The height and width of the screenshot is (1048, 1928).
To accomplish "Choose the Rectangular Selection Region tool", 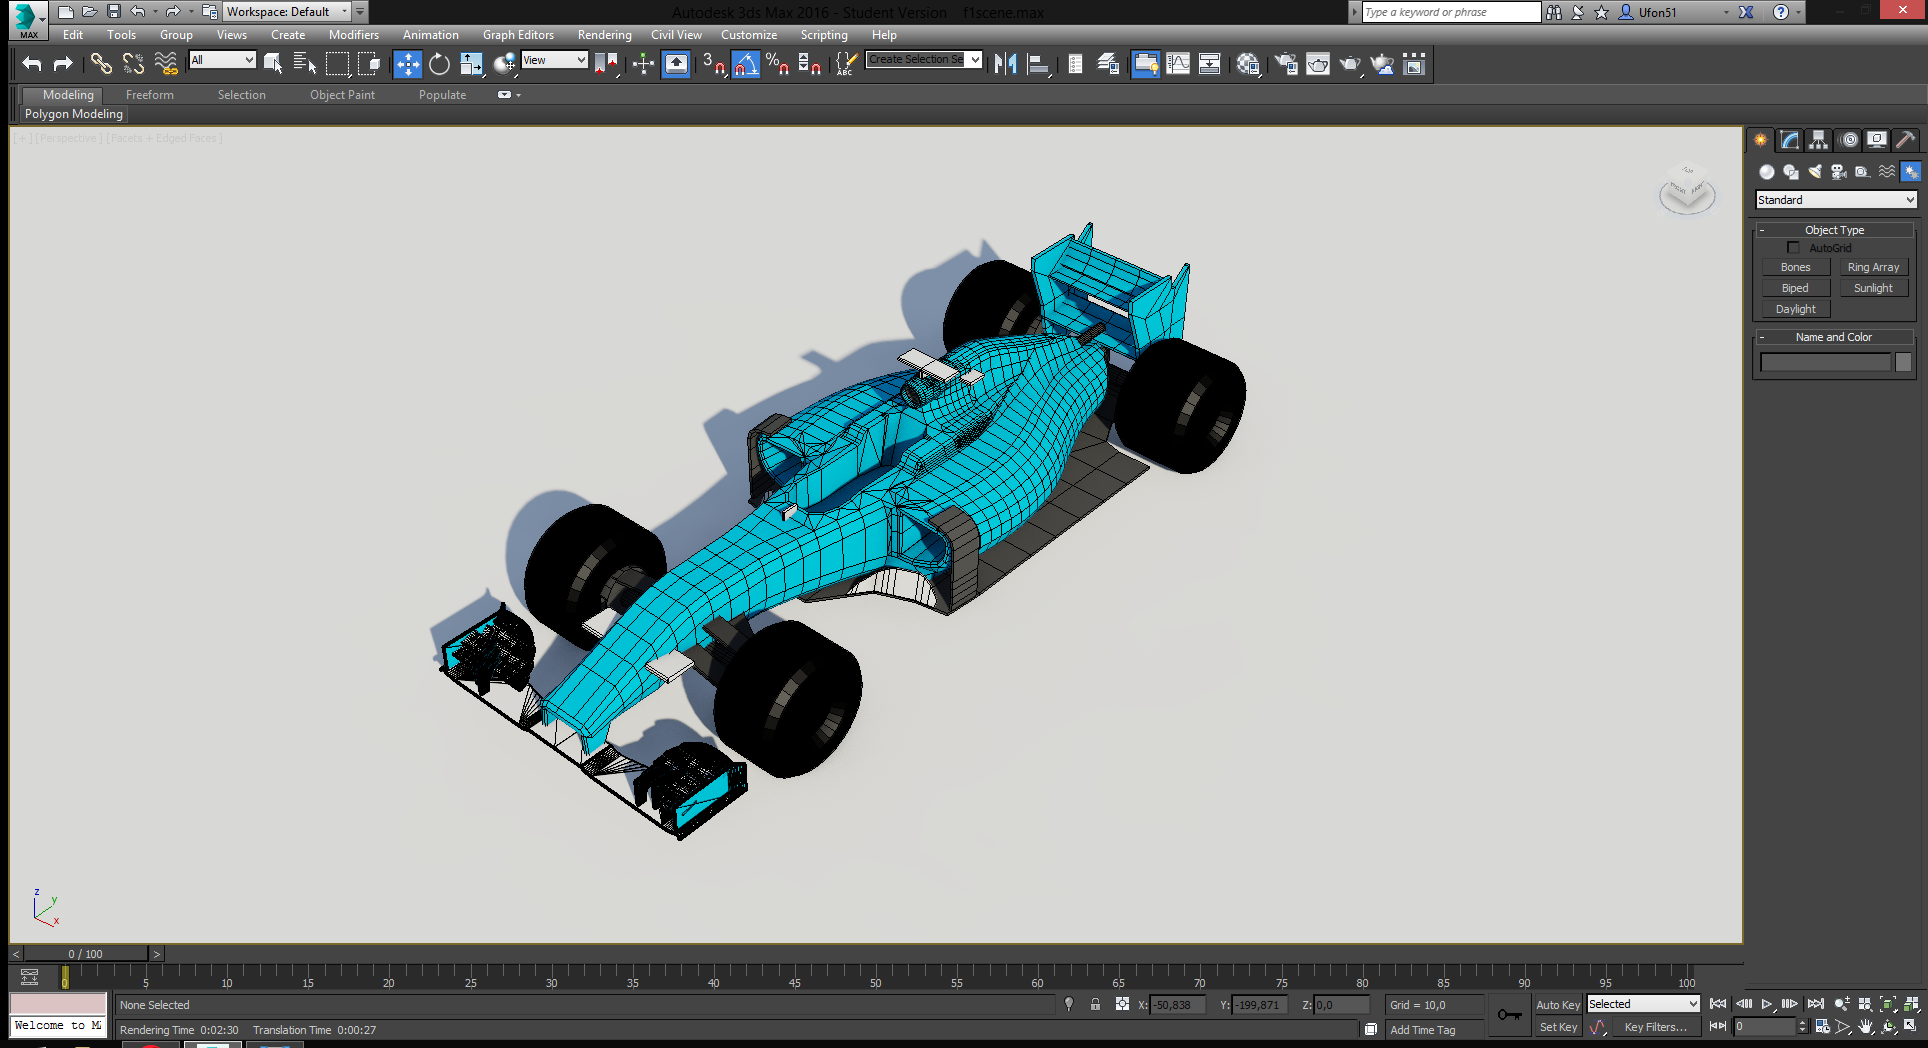I will [338, 64].
